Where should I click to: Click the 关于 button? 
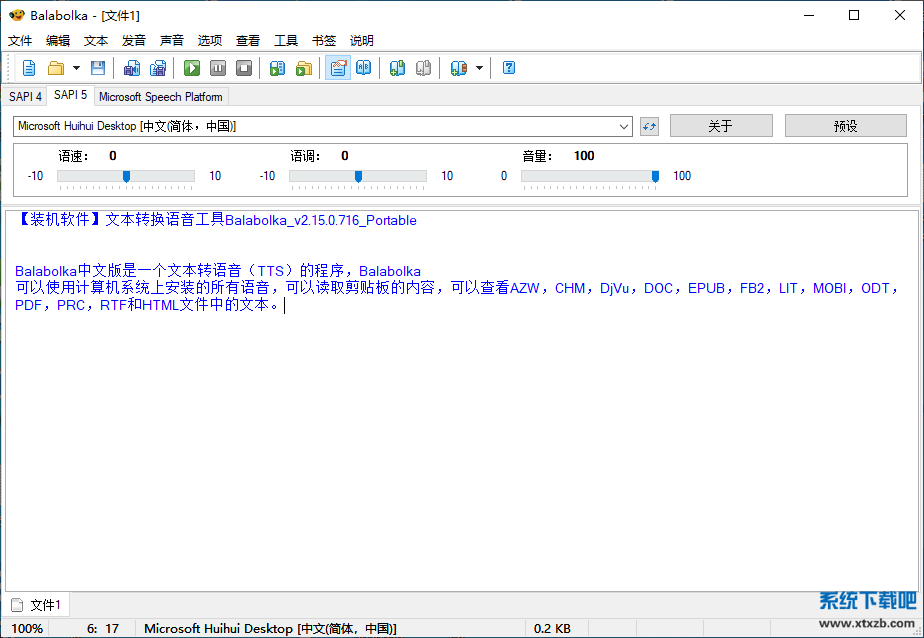click(720, 126)
